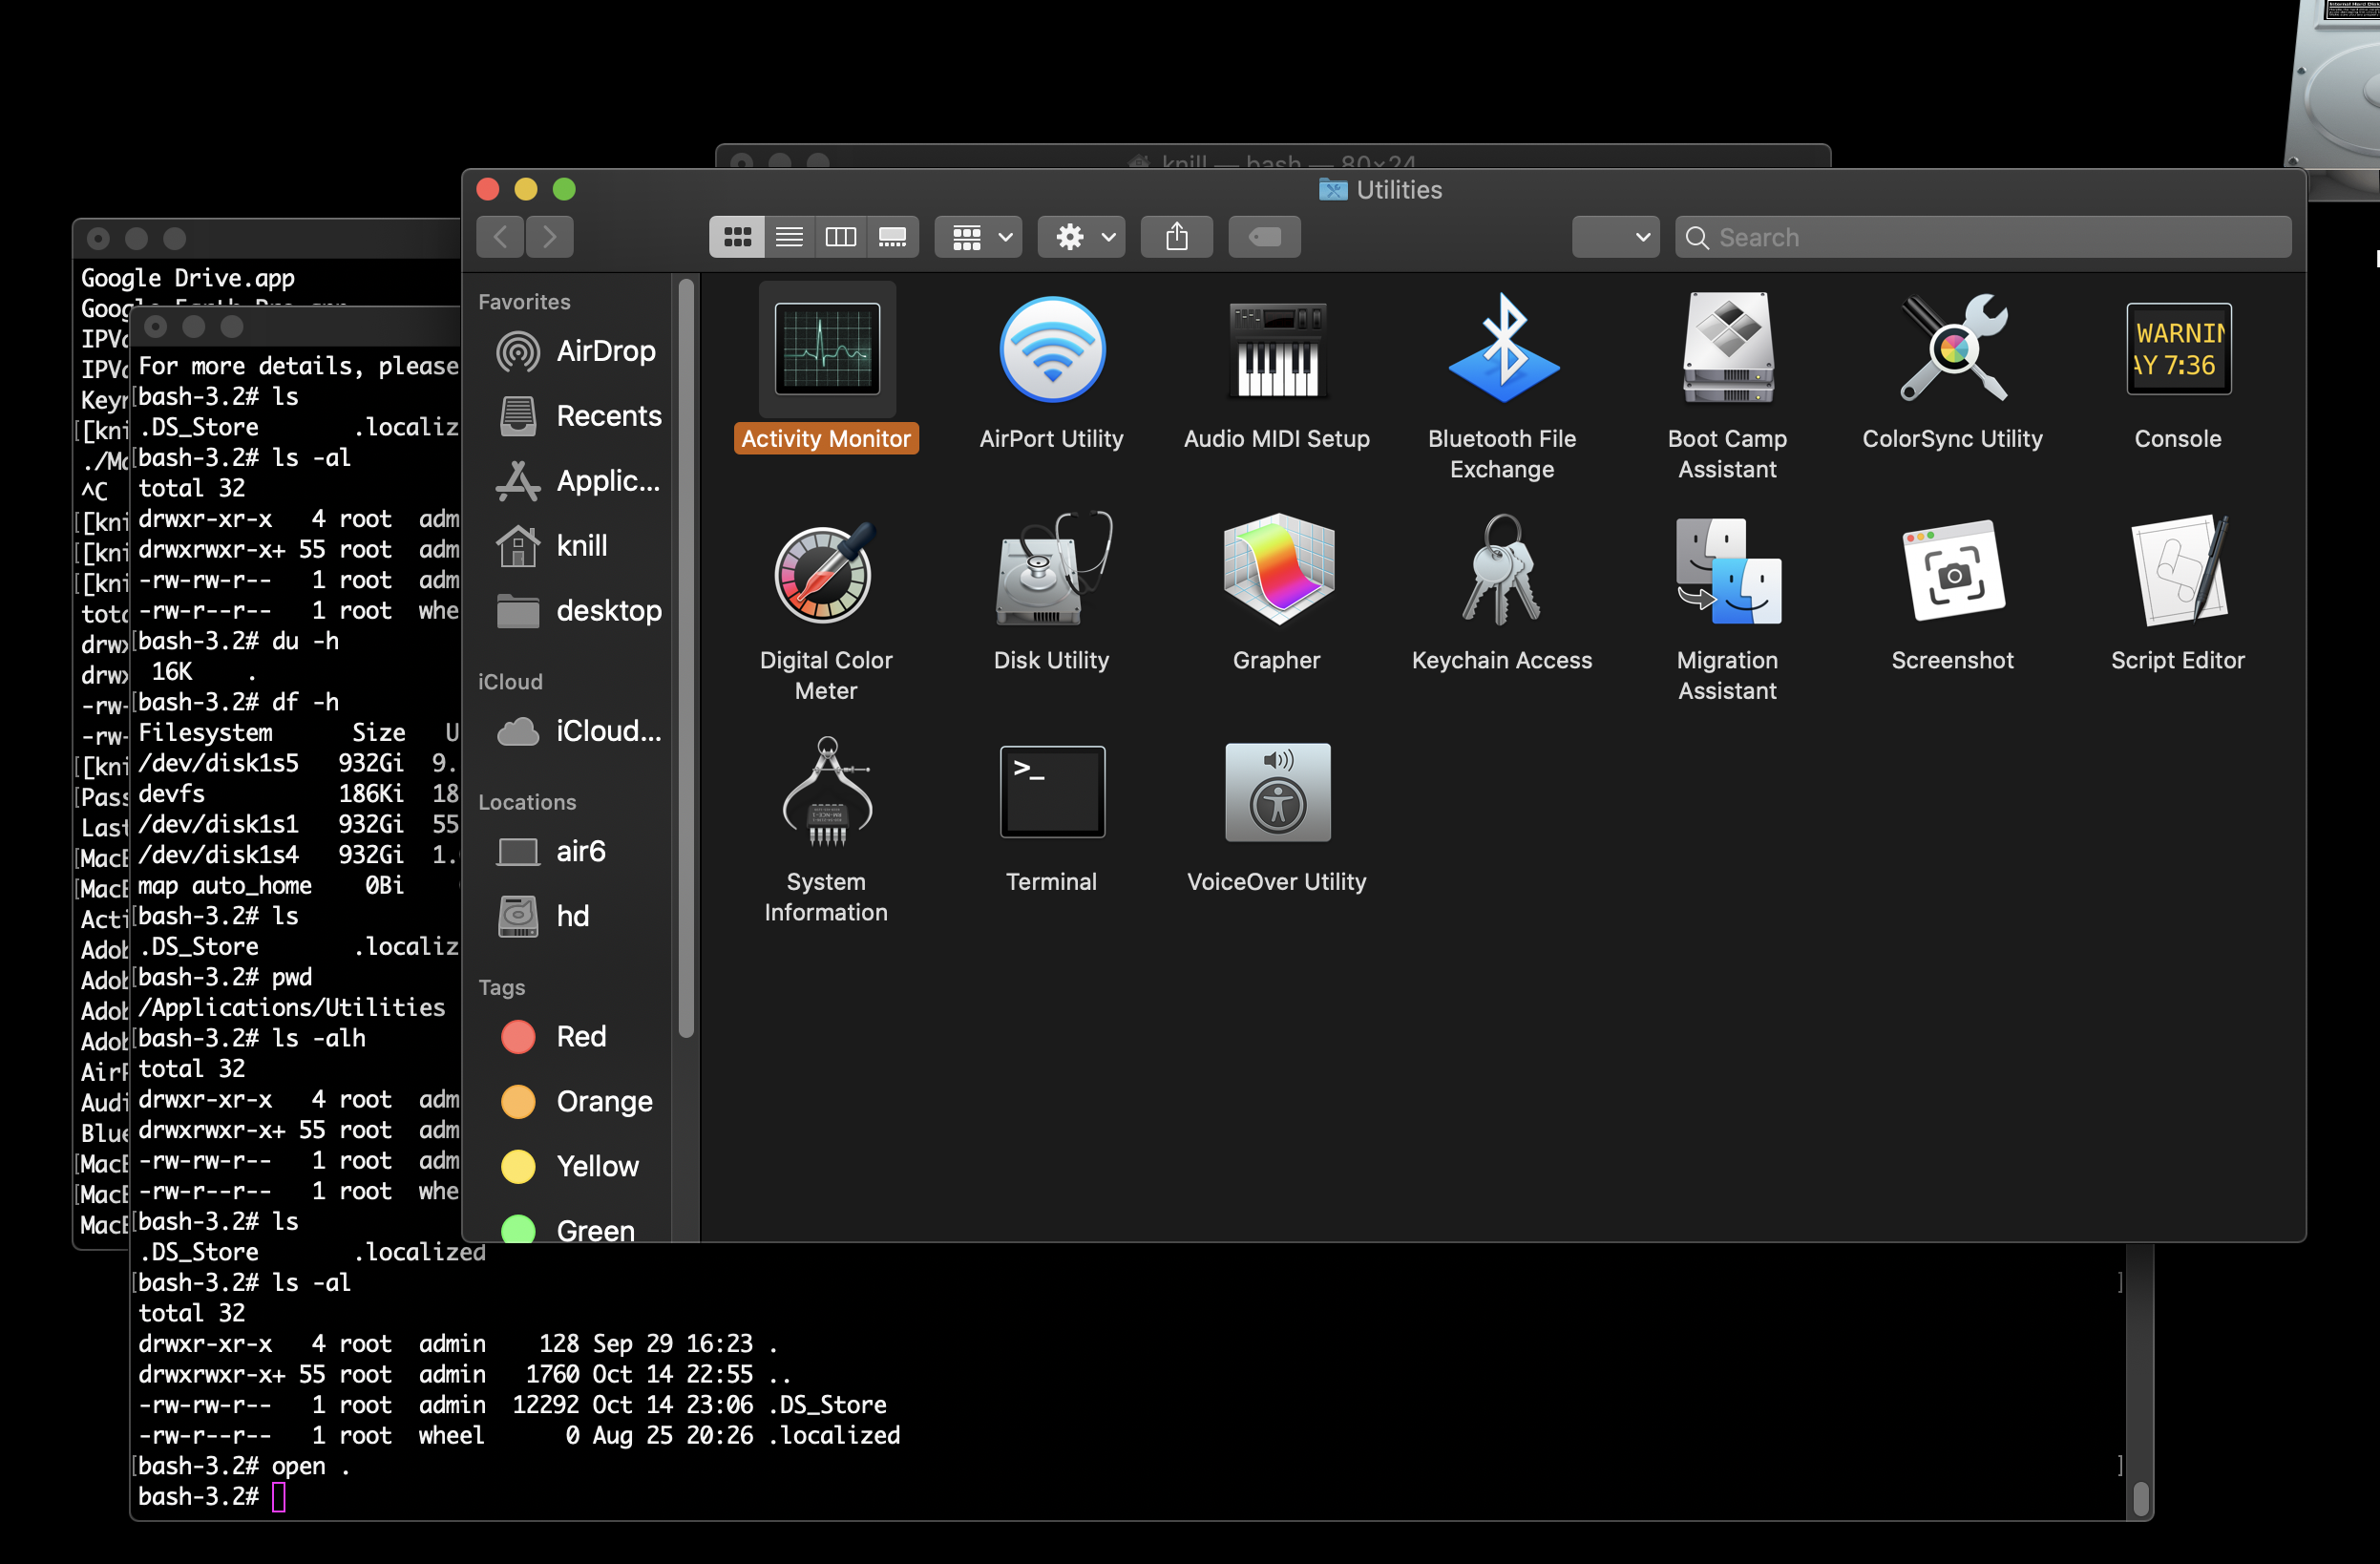
Task: Switch Finder to list view
Action: click(x=789, y=237)
